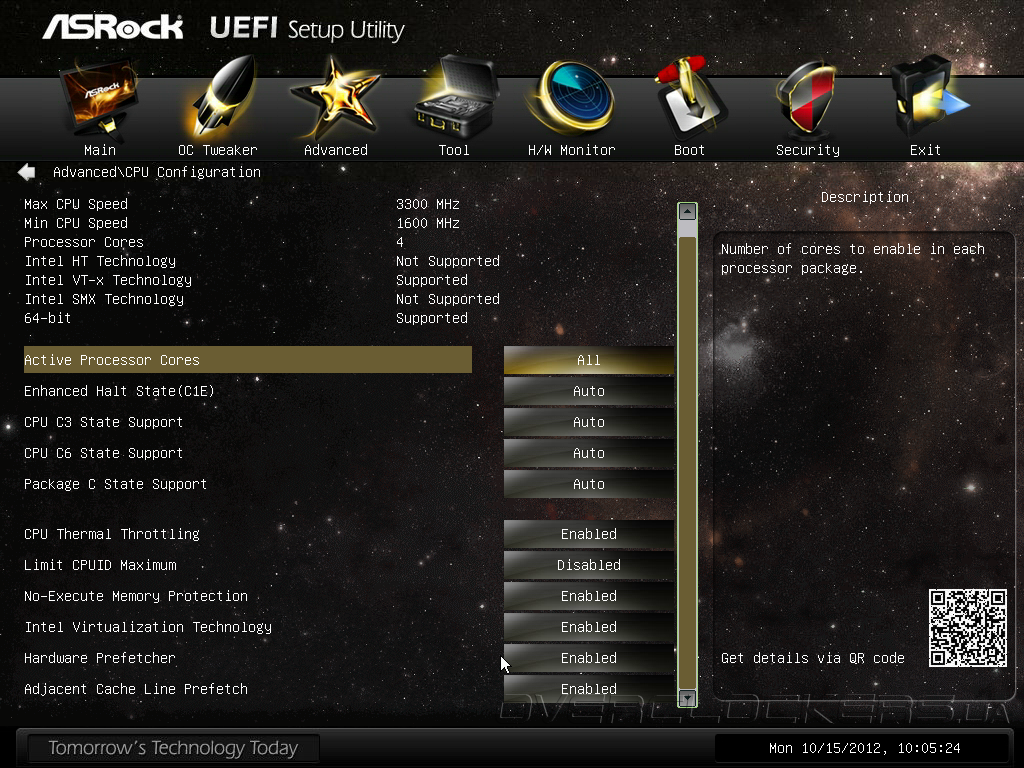This screenshot has height=768, width=1024.
Task: Toggle Limit CPUID Maximum Disabled value
Action: click(588, 565)
